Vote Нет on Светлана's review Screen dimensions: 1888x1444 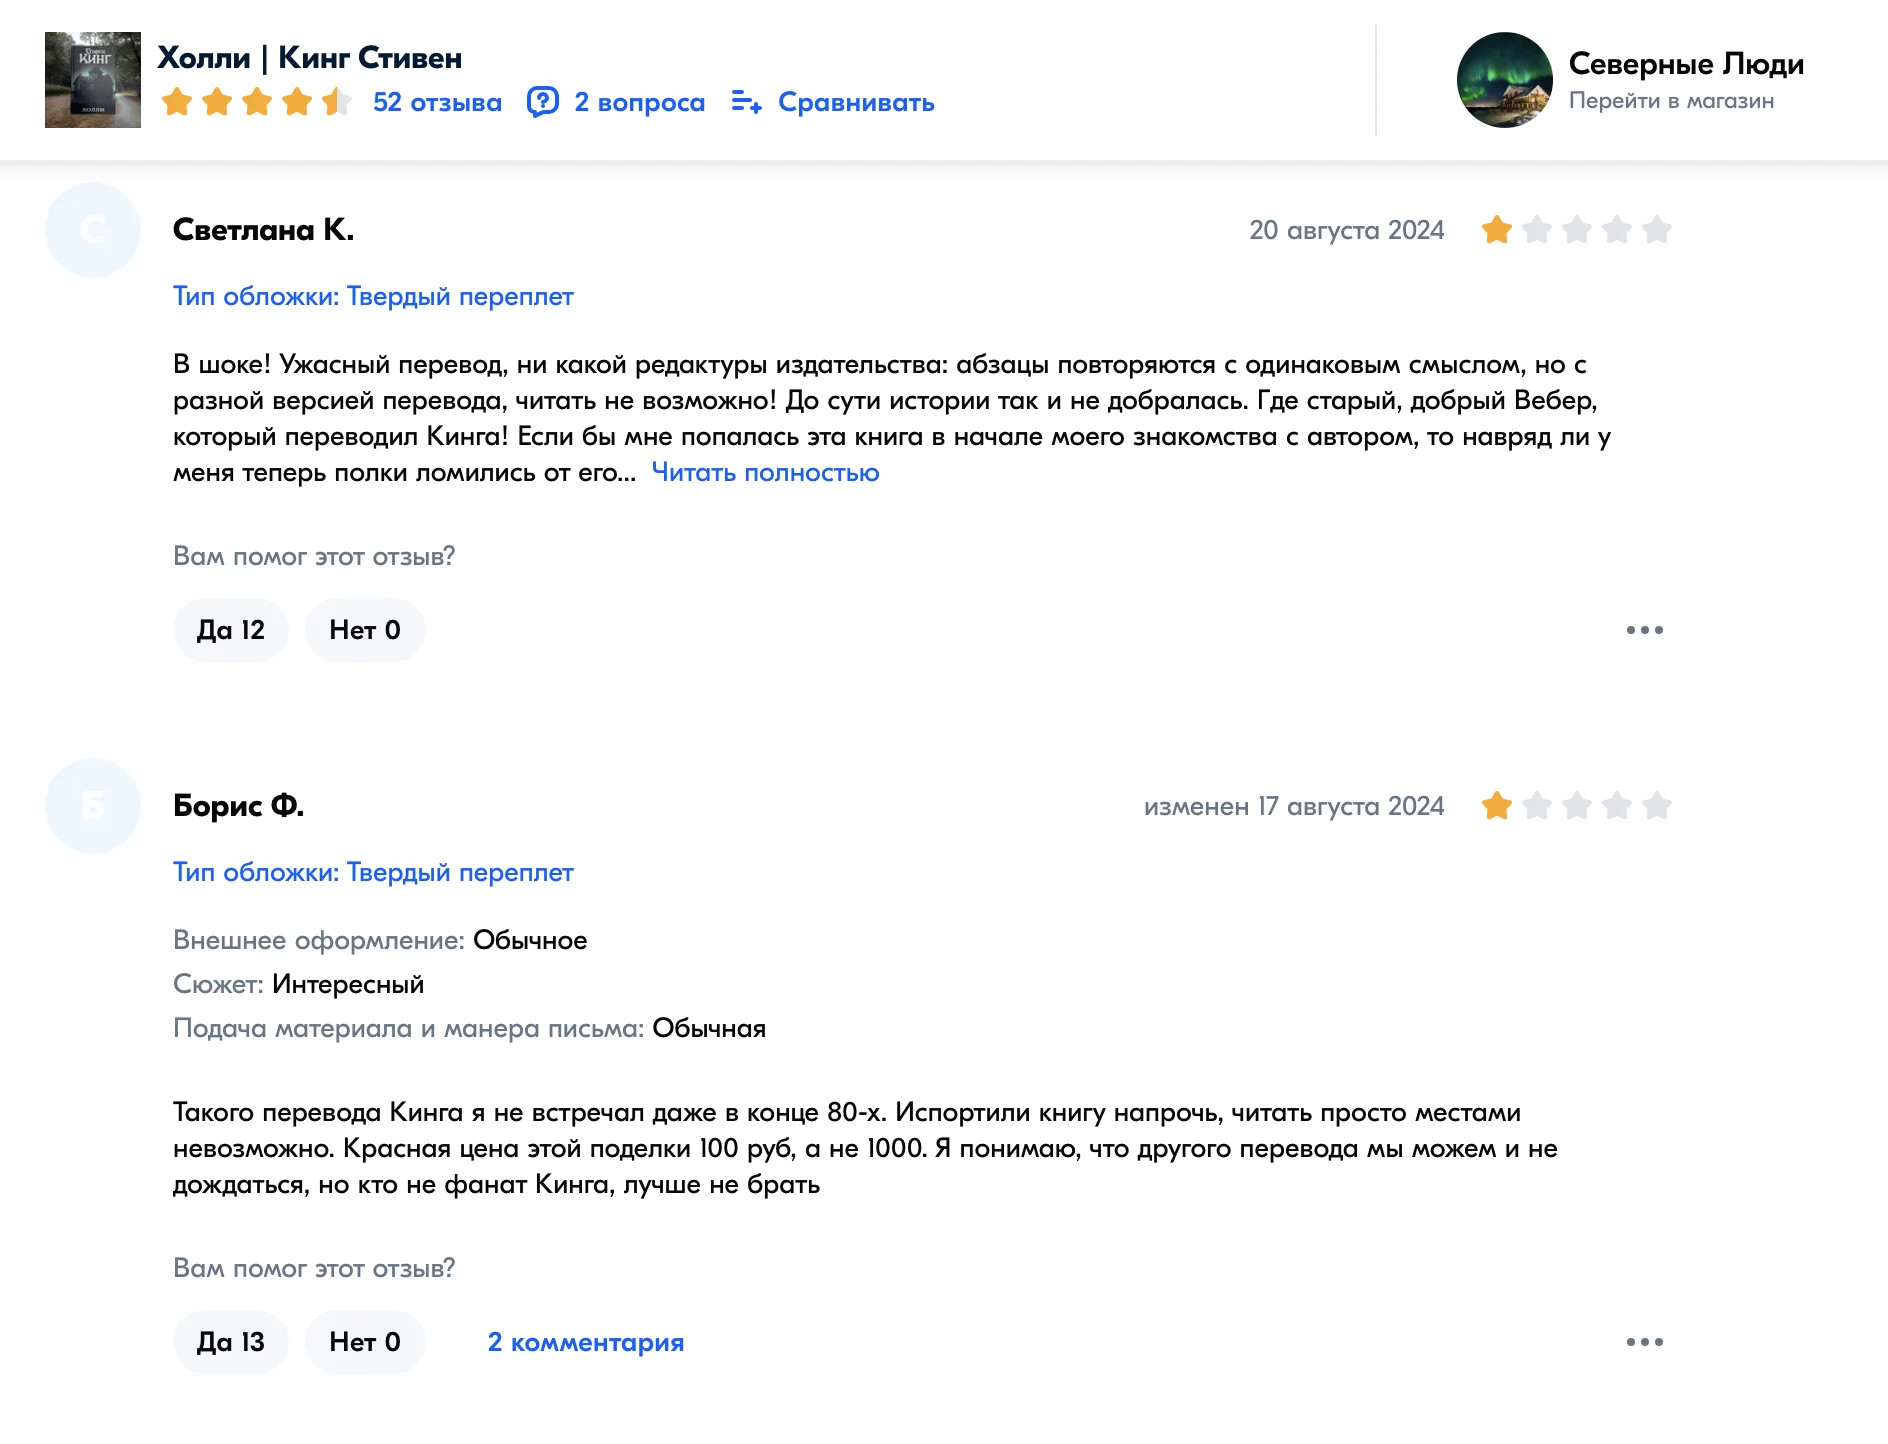[x=365, y=630]
